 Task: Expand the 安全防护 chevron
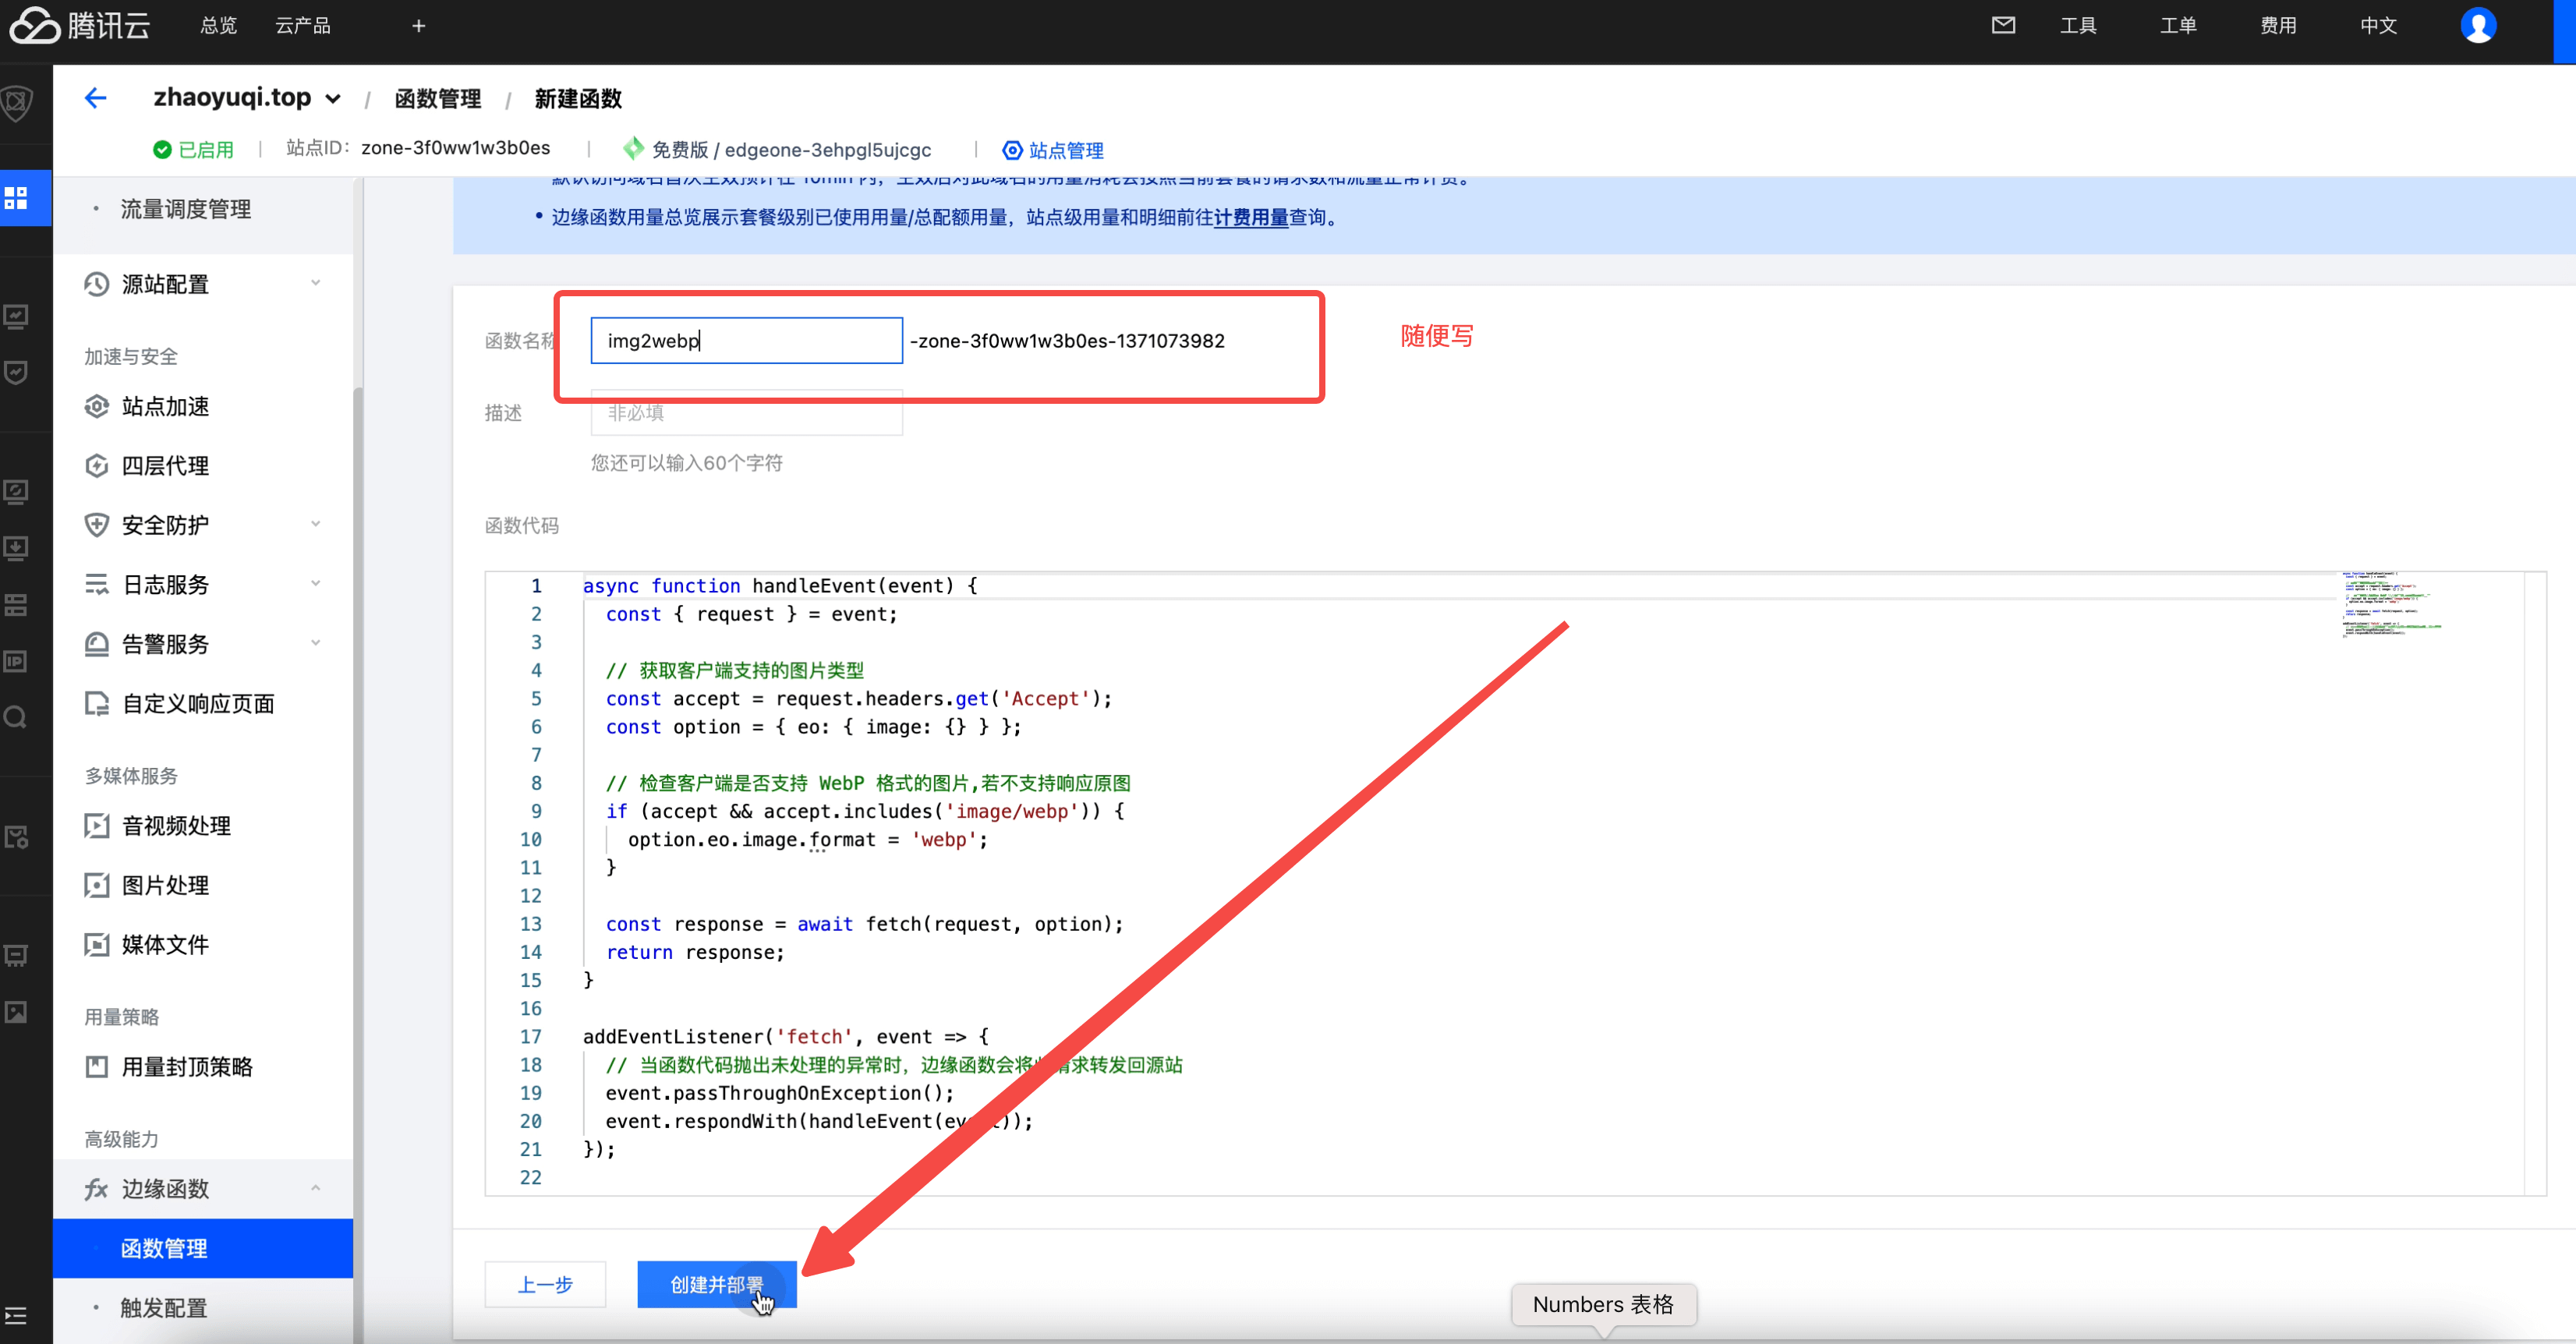tap(316, 524)
